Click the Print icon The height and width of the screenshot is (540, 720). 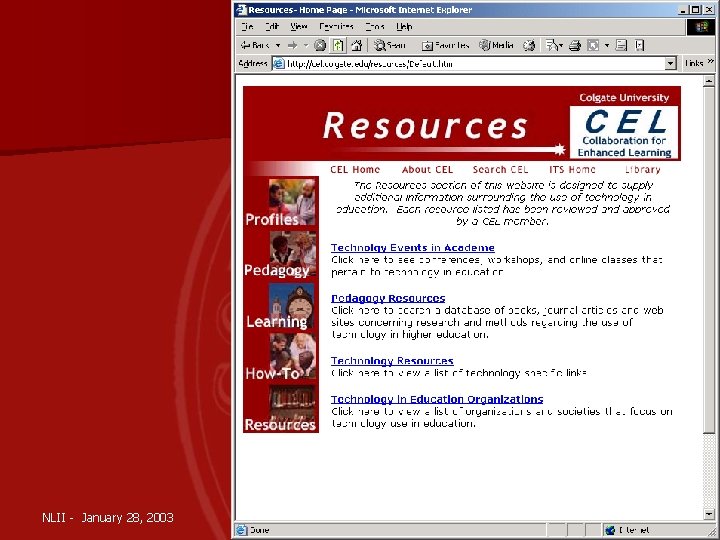coord(575,45)
